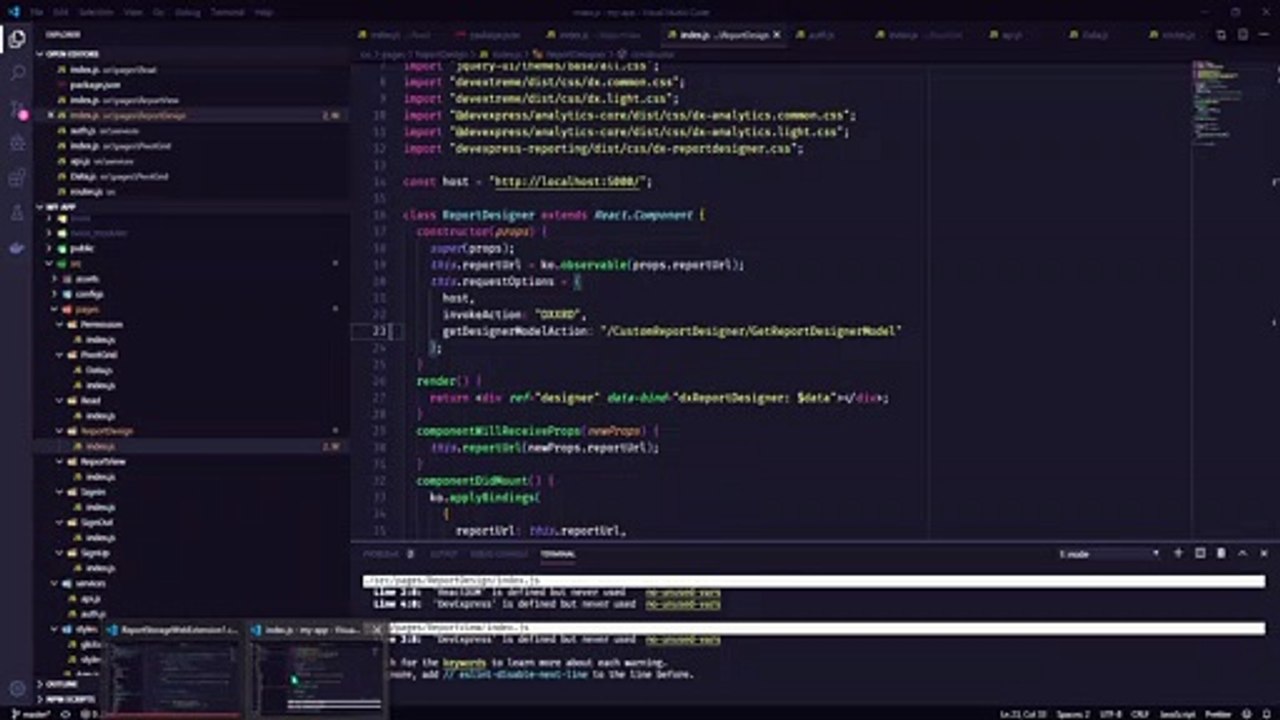Collapse the src folder
Viewport: 1280px width, 720px height.
75,263
